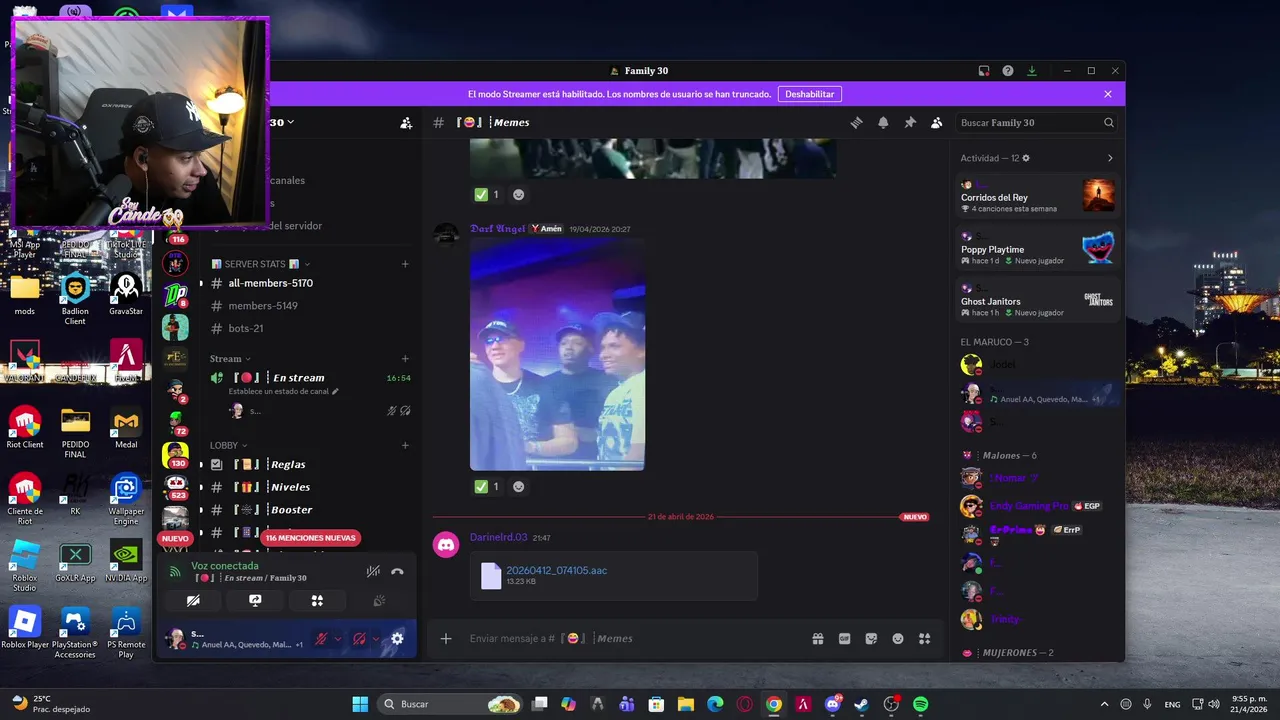
Task: Open notification settings bell icon
Action: point(883,123)
